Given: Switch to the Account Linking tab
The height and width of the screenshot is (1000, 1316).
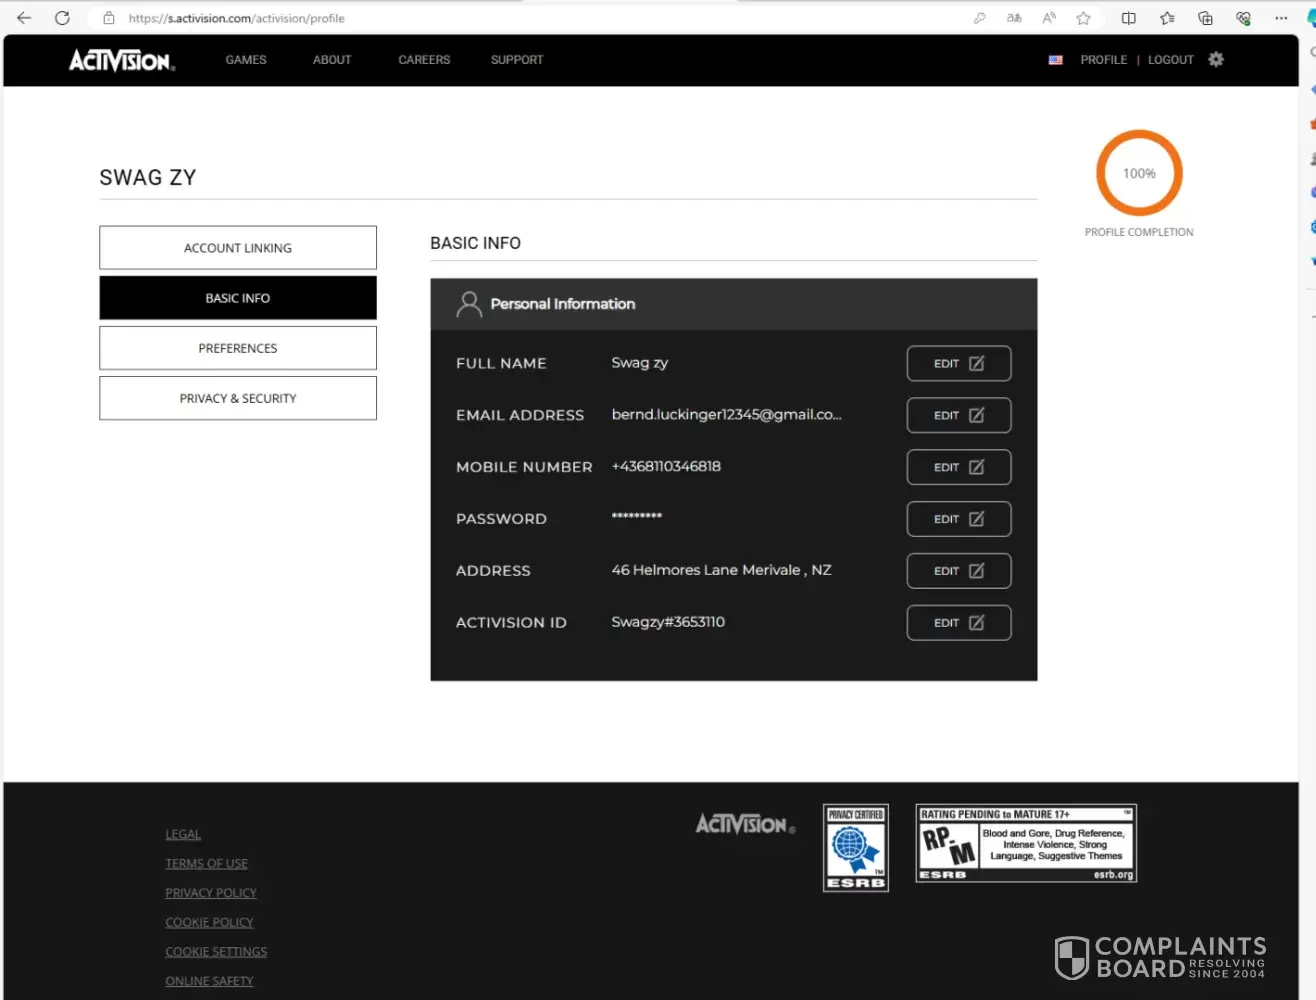Looking at the screenshot, I should click(238, 248).
